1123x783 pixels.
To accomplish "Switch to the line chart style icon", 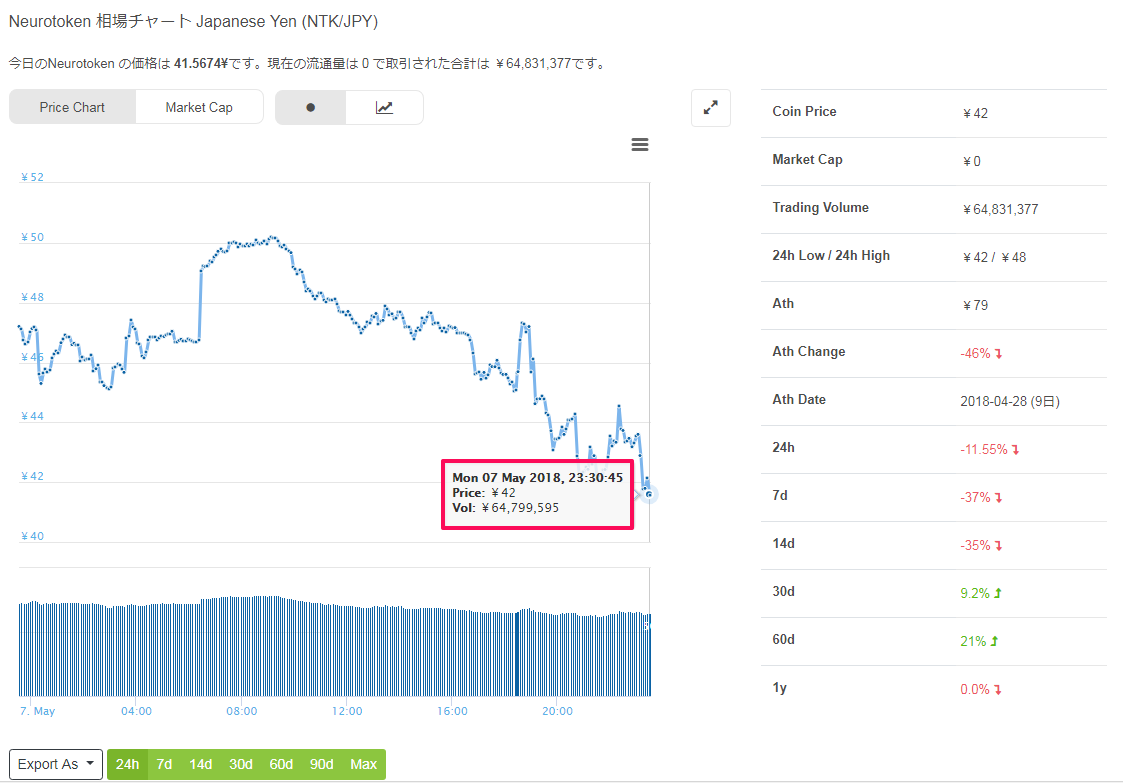I will (384, 108).
